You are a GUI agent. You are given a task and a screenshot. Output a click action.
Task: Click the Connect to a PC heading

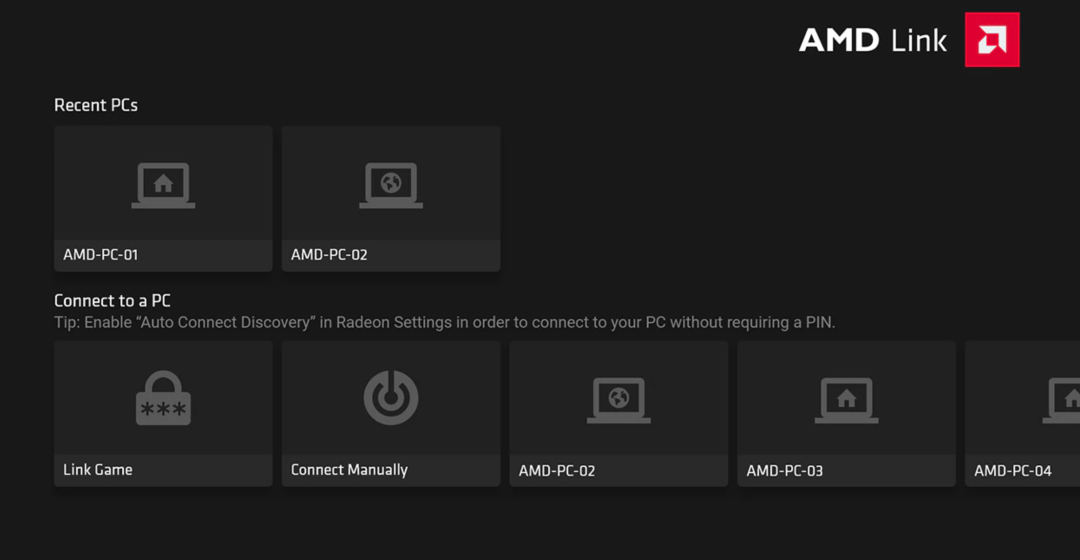click(112, 301)
